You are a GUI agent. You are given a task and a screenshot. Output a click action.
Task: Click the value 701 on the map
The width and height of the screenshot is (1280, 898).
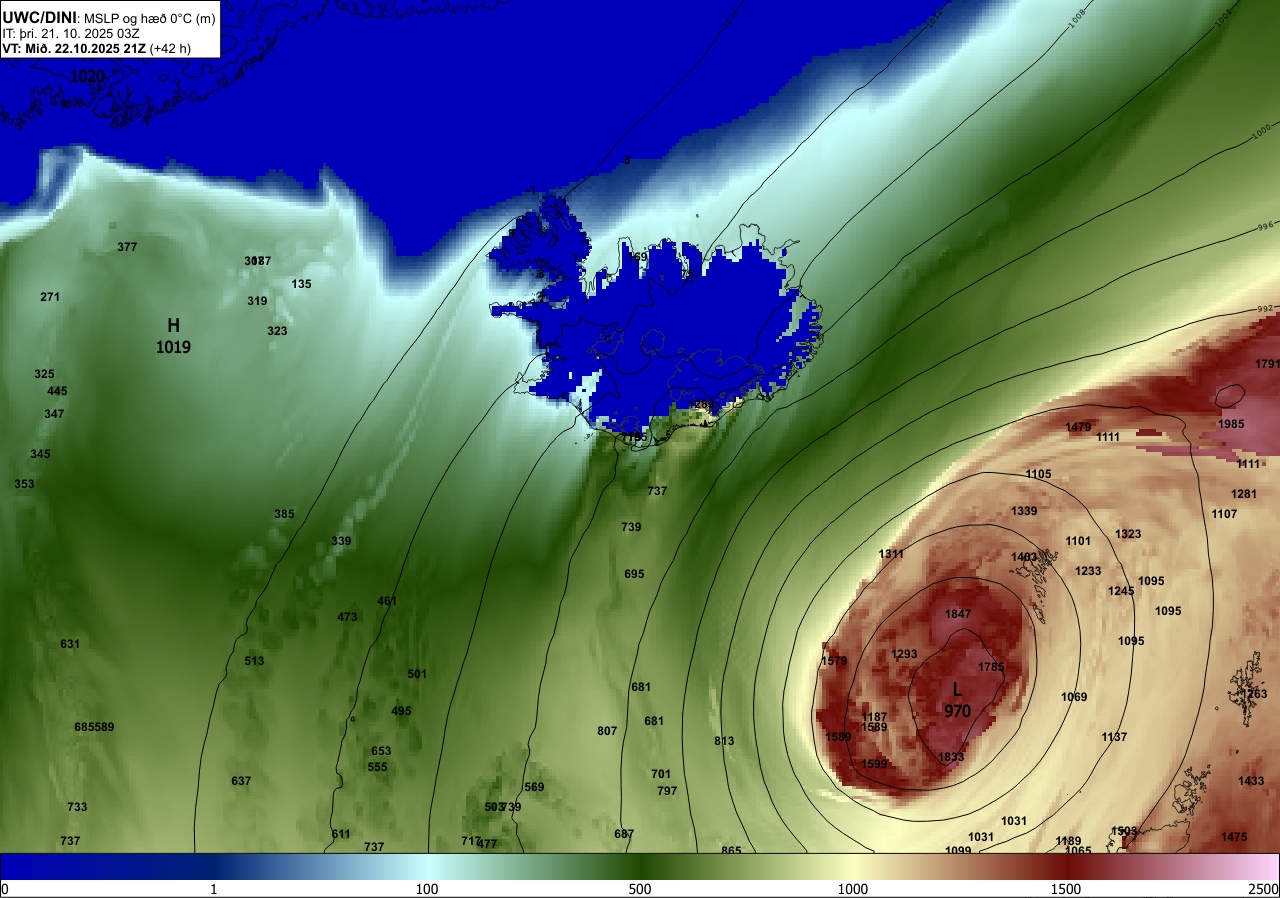[x=661, y=774]
